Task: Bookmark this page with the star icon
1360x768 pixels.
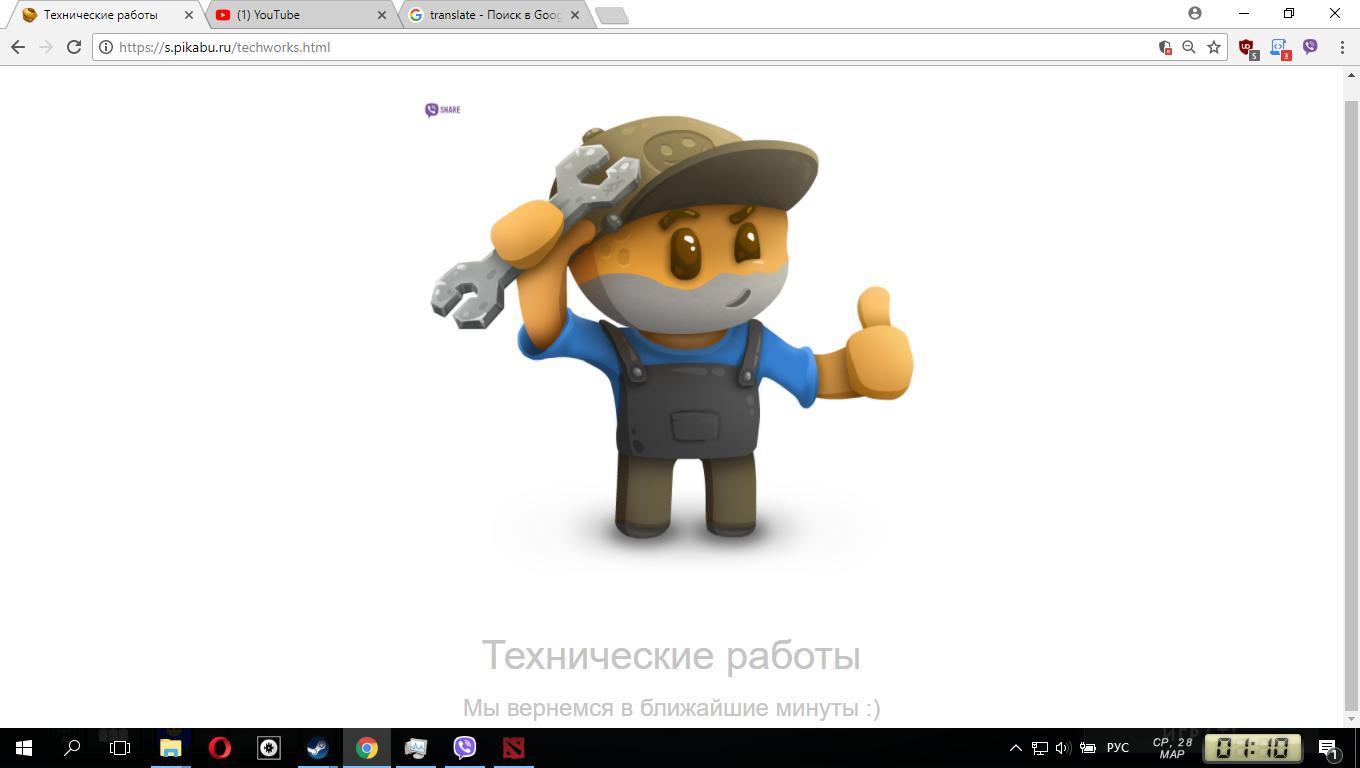Action: pyautogui.click(x=1214, y=47)
